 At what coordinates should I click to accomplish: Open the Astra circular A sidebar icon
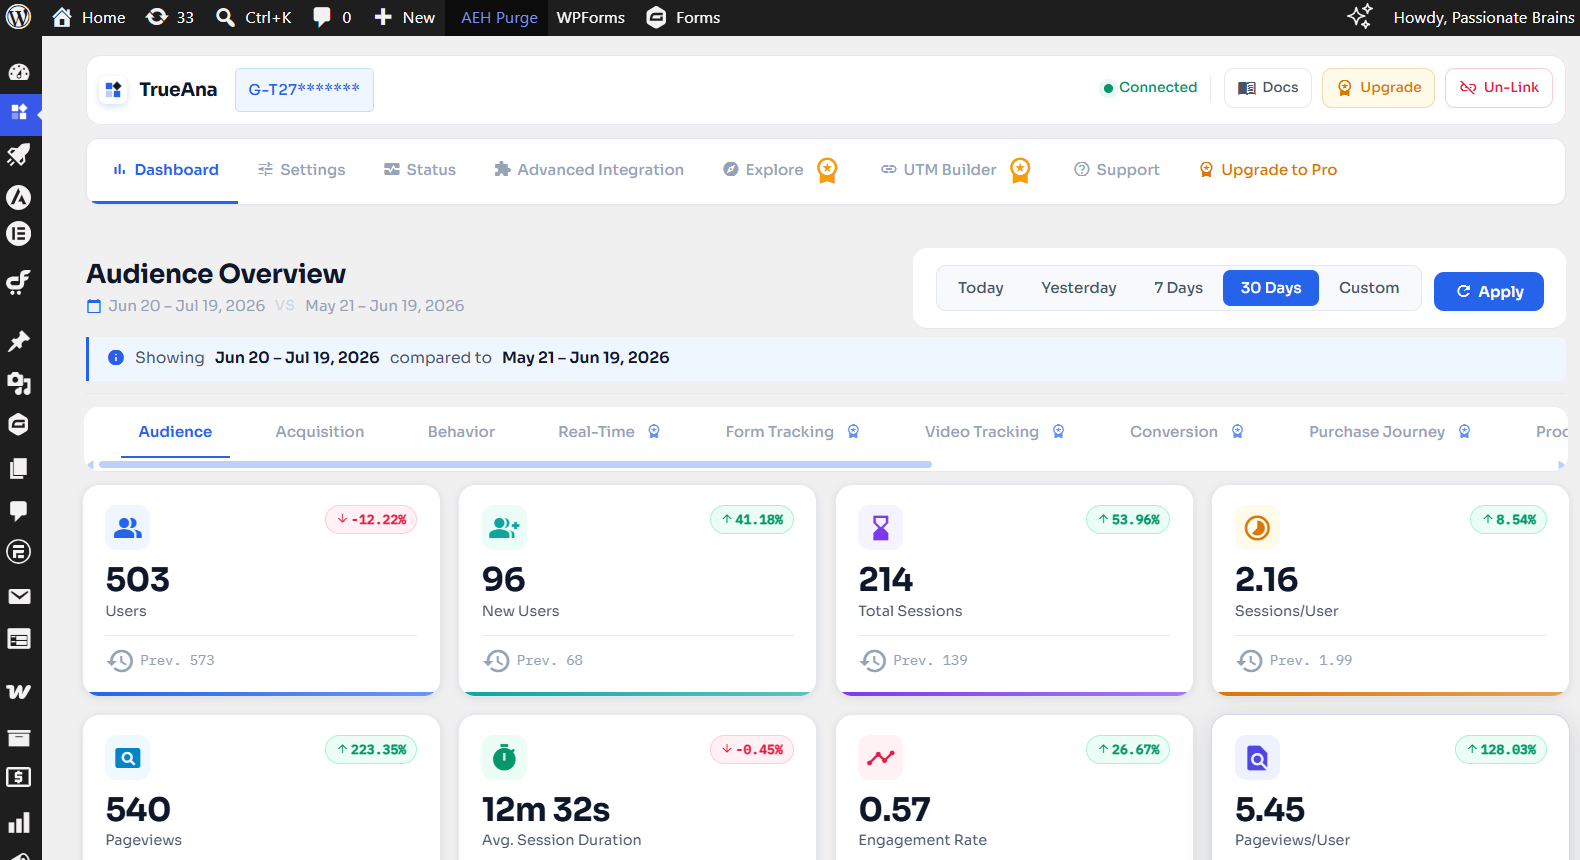(x=19, y=197)
